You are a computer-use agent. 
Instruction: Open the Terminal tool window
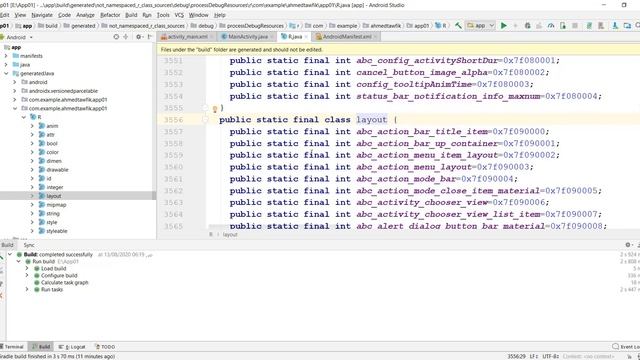point(11,347)
